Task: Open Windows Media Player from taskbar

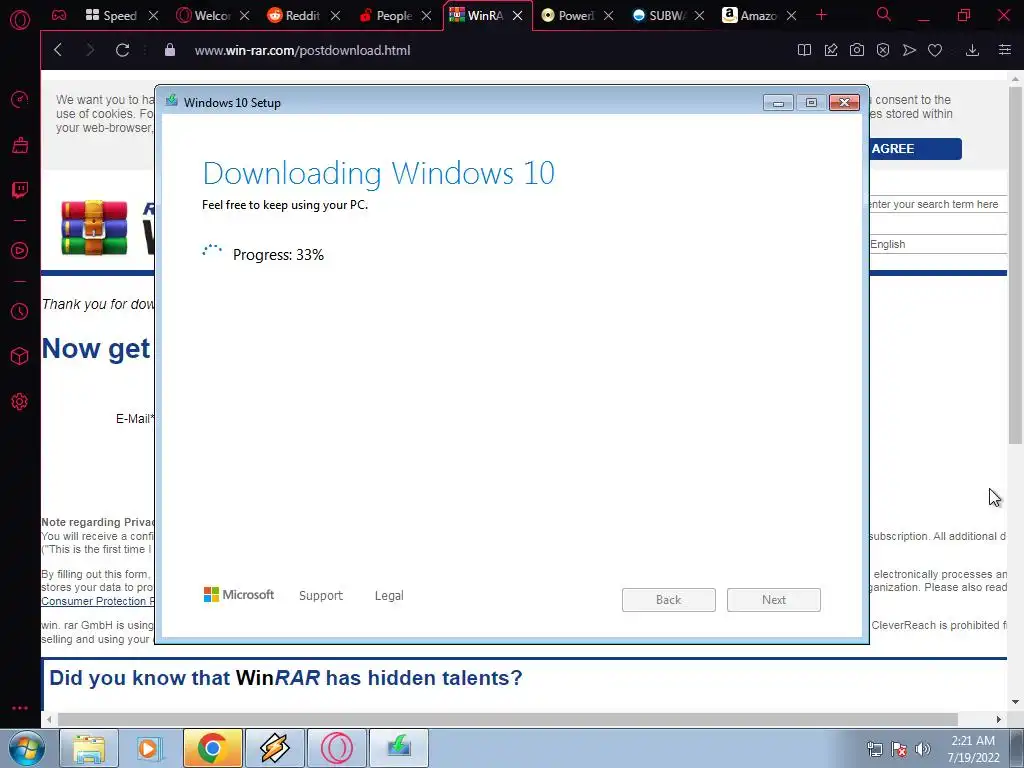Action: (x=150, y=748)
